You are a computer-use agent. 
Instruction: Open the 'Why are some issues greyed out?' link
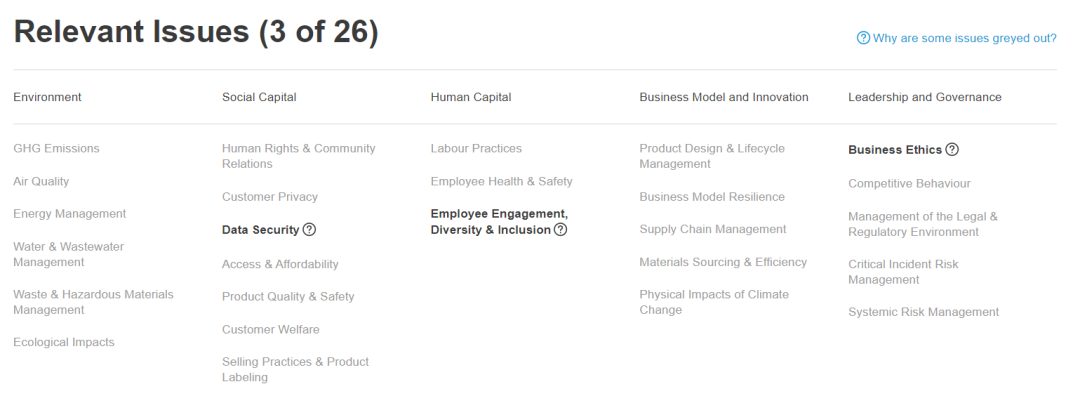click(x=964, y=38)
